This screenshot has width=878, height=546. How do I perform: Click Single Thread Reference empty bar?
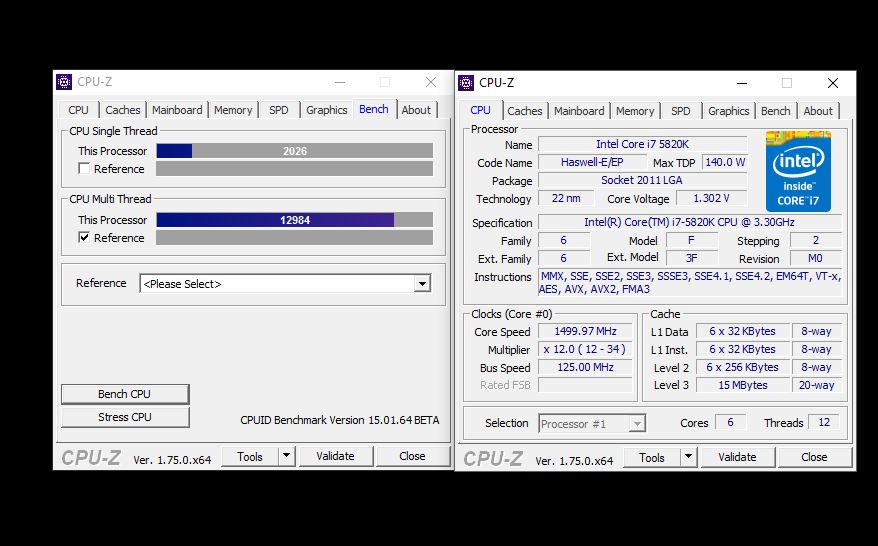pyautogui.click(x=295, y=169)
